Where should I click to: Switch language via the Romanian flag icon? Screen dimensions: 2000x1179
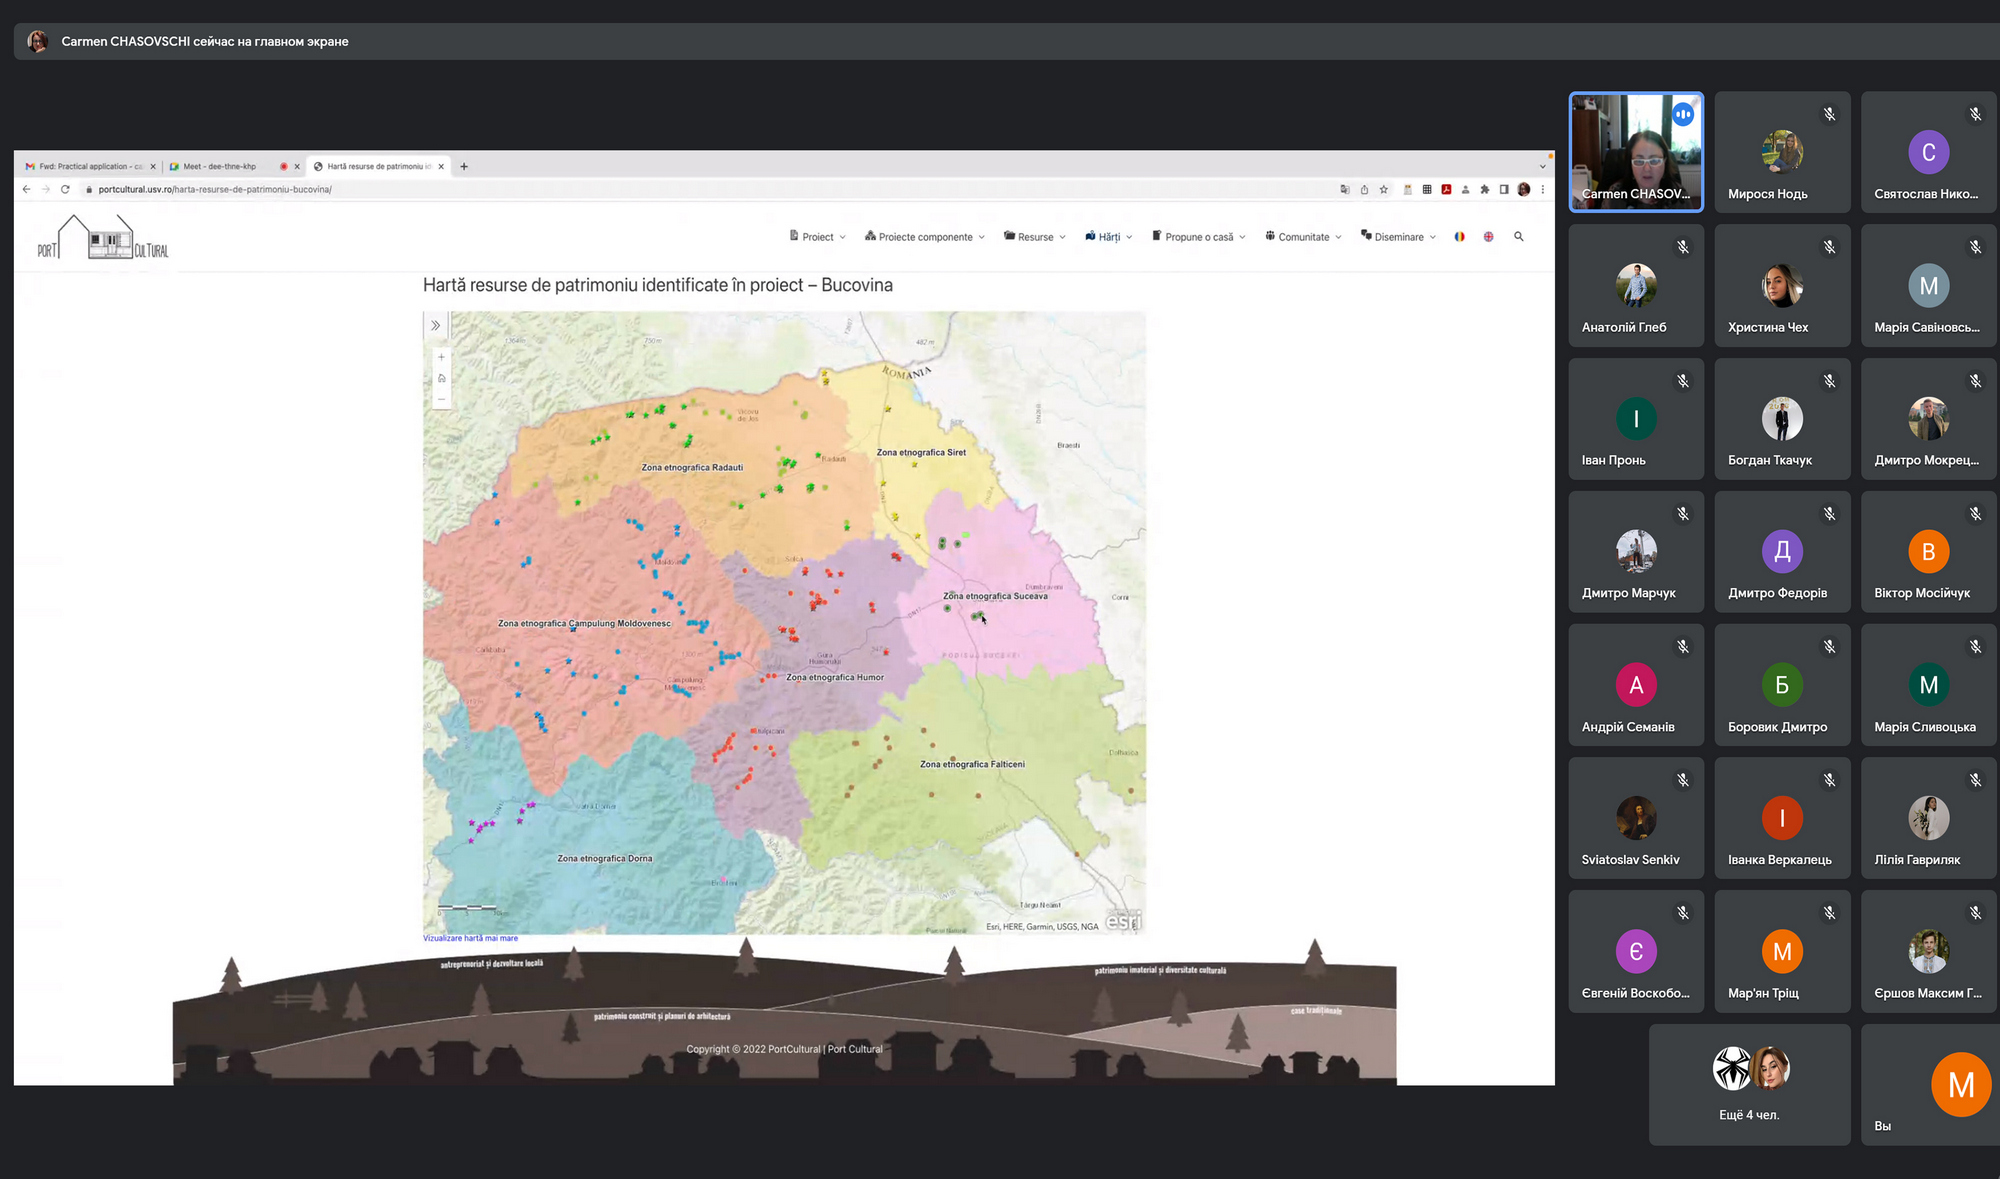point(1459,237)
